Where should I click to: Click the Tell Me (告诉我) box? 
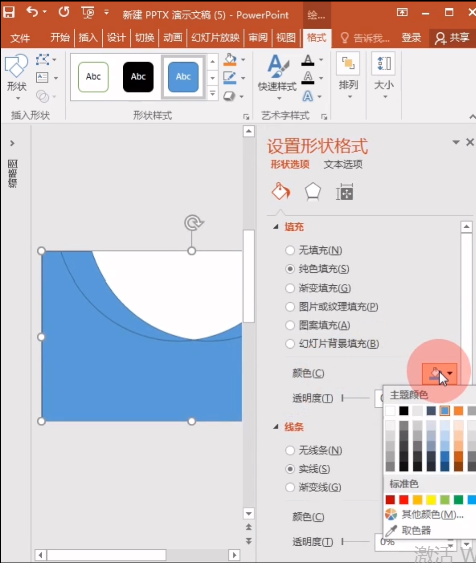pos(365,38)
